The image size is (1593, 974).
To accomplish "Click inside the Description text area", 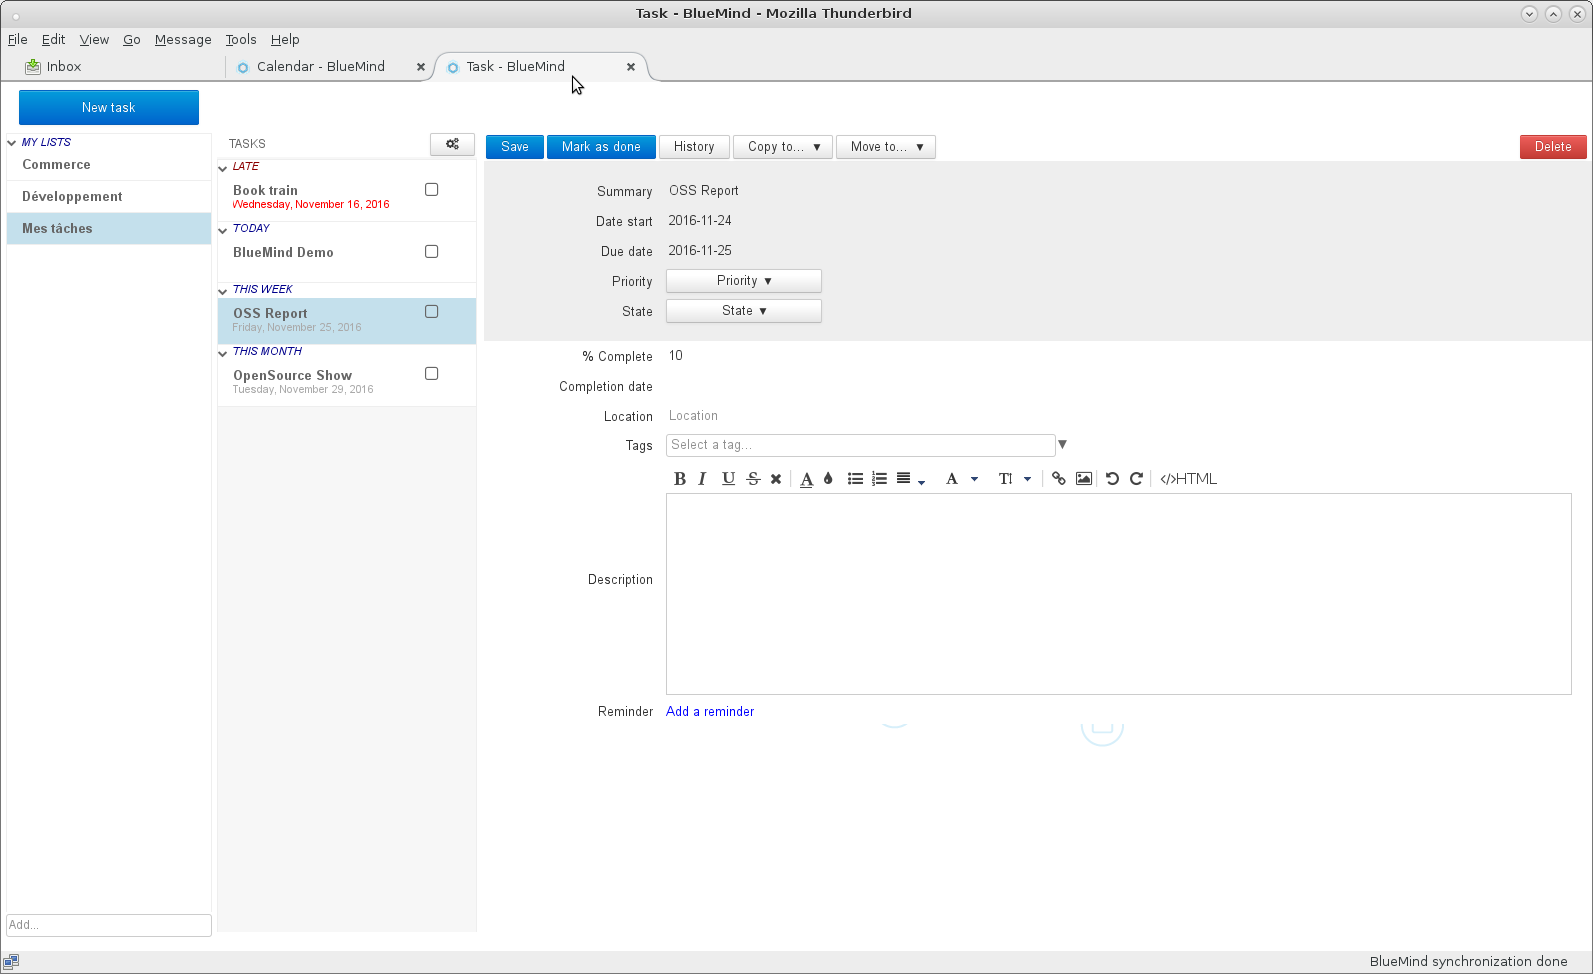I will 1119,594.
